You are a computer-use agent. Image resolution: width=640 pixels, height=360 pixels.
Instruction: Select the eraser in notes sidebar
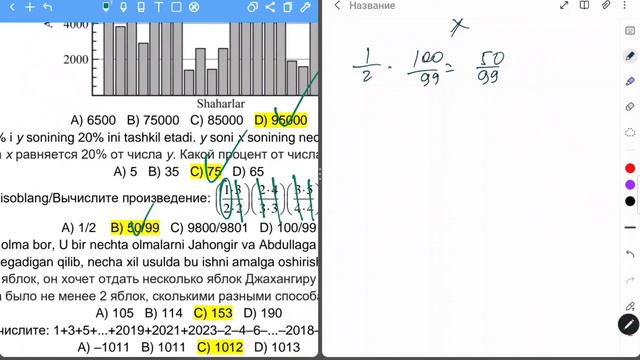(x=630, y=107)
